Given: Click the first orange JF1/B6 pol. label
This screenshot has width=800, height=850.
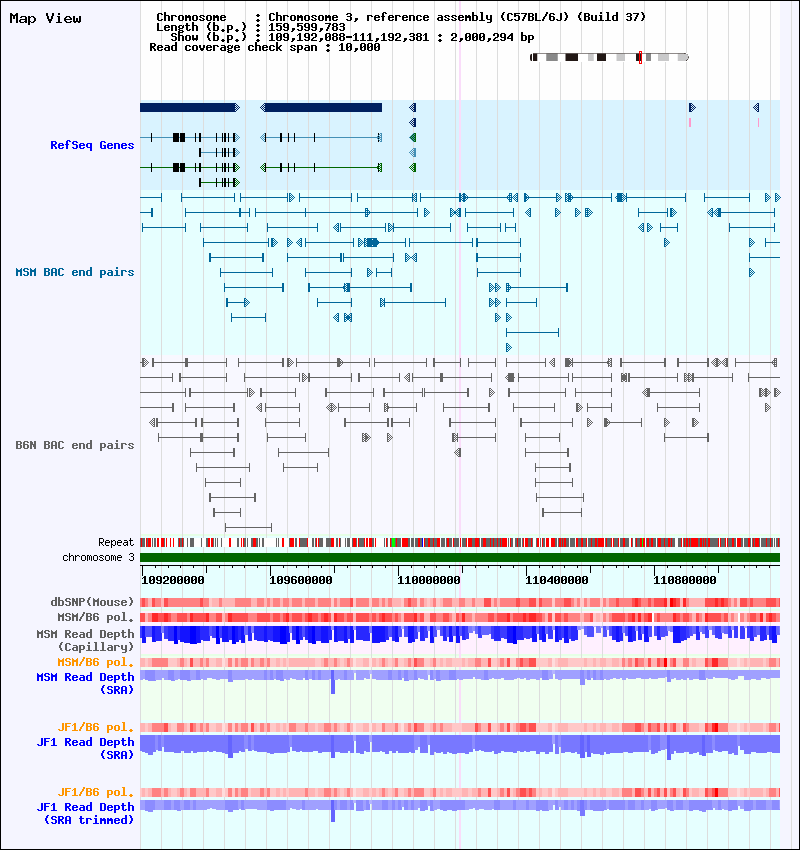Looking at the screenshot, I should click(95, 727).
